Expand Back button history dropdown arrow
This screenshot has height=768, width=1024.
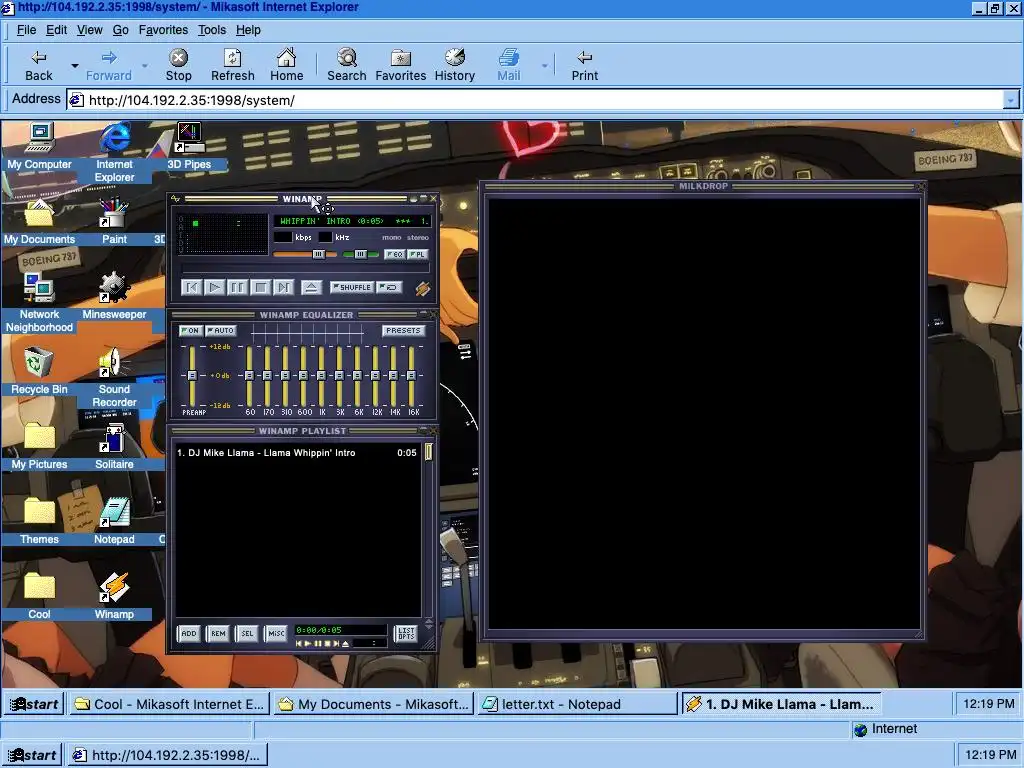(75, 65)
